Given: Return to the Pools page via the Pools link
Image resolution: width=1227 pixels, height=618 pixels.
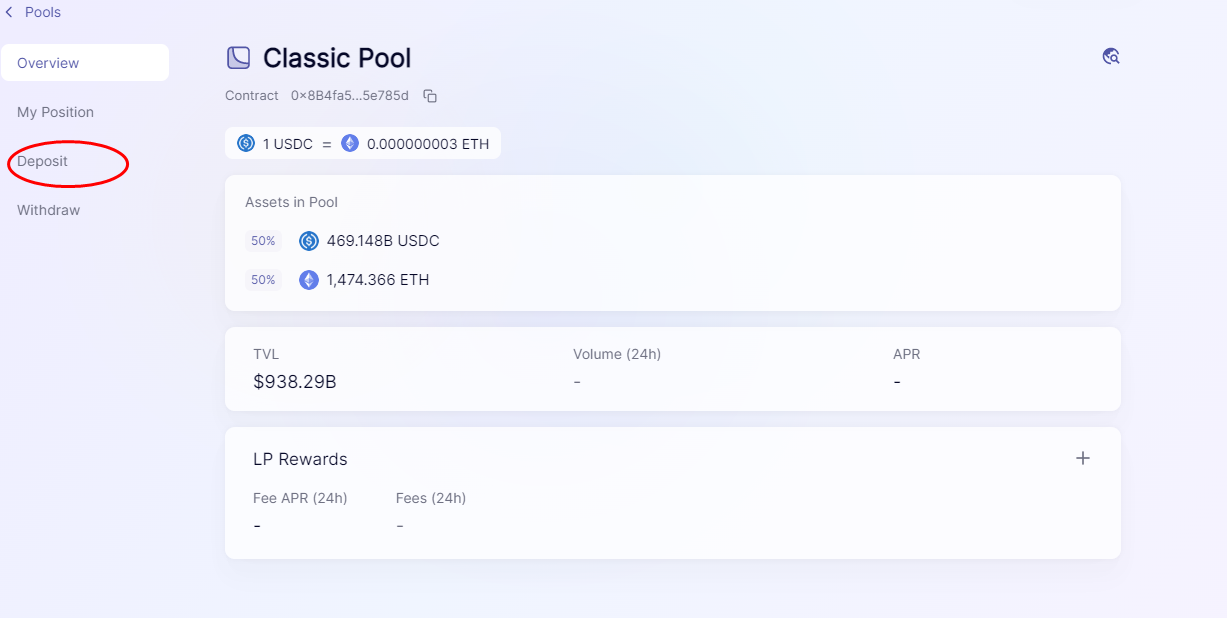Looking at the screenshot, I should coord(43,12).
